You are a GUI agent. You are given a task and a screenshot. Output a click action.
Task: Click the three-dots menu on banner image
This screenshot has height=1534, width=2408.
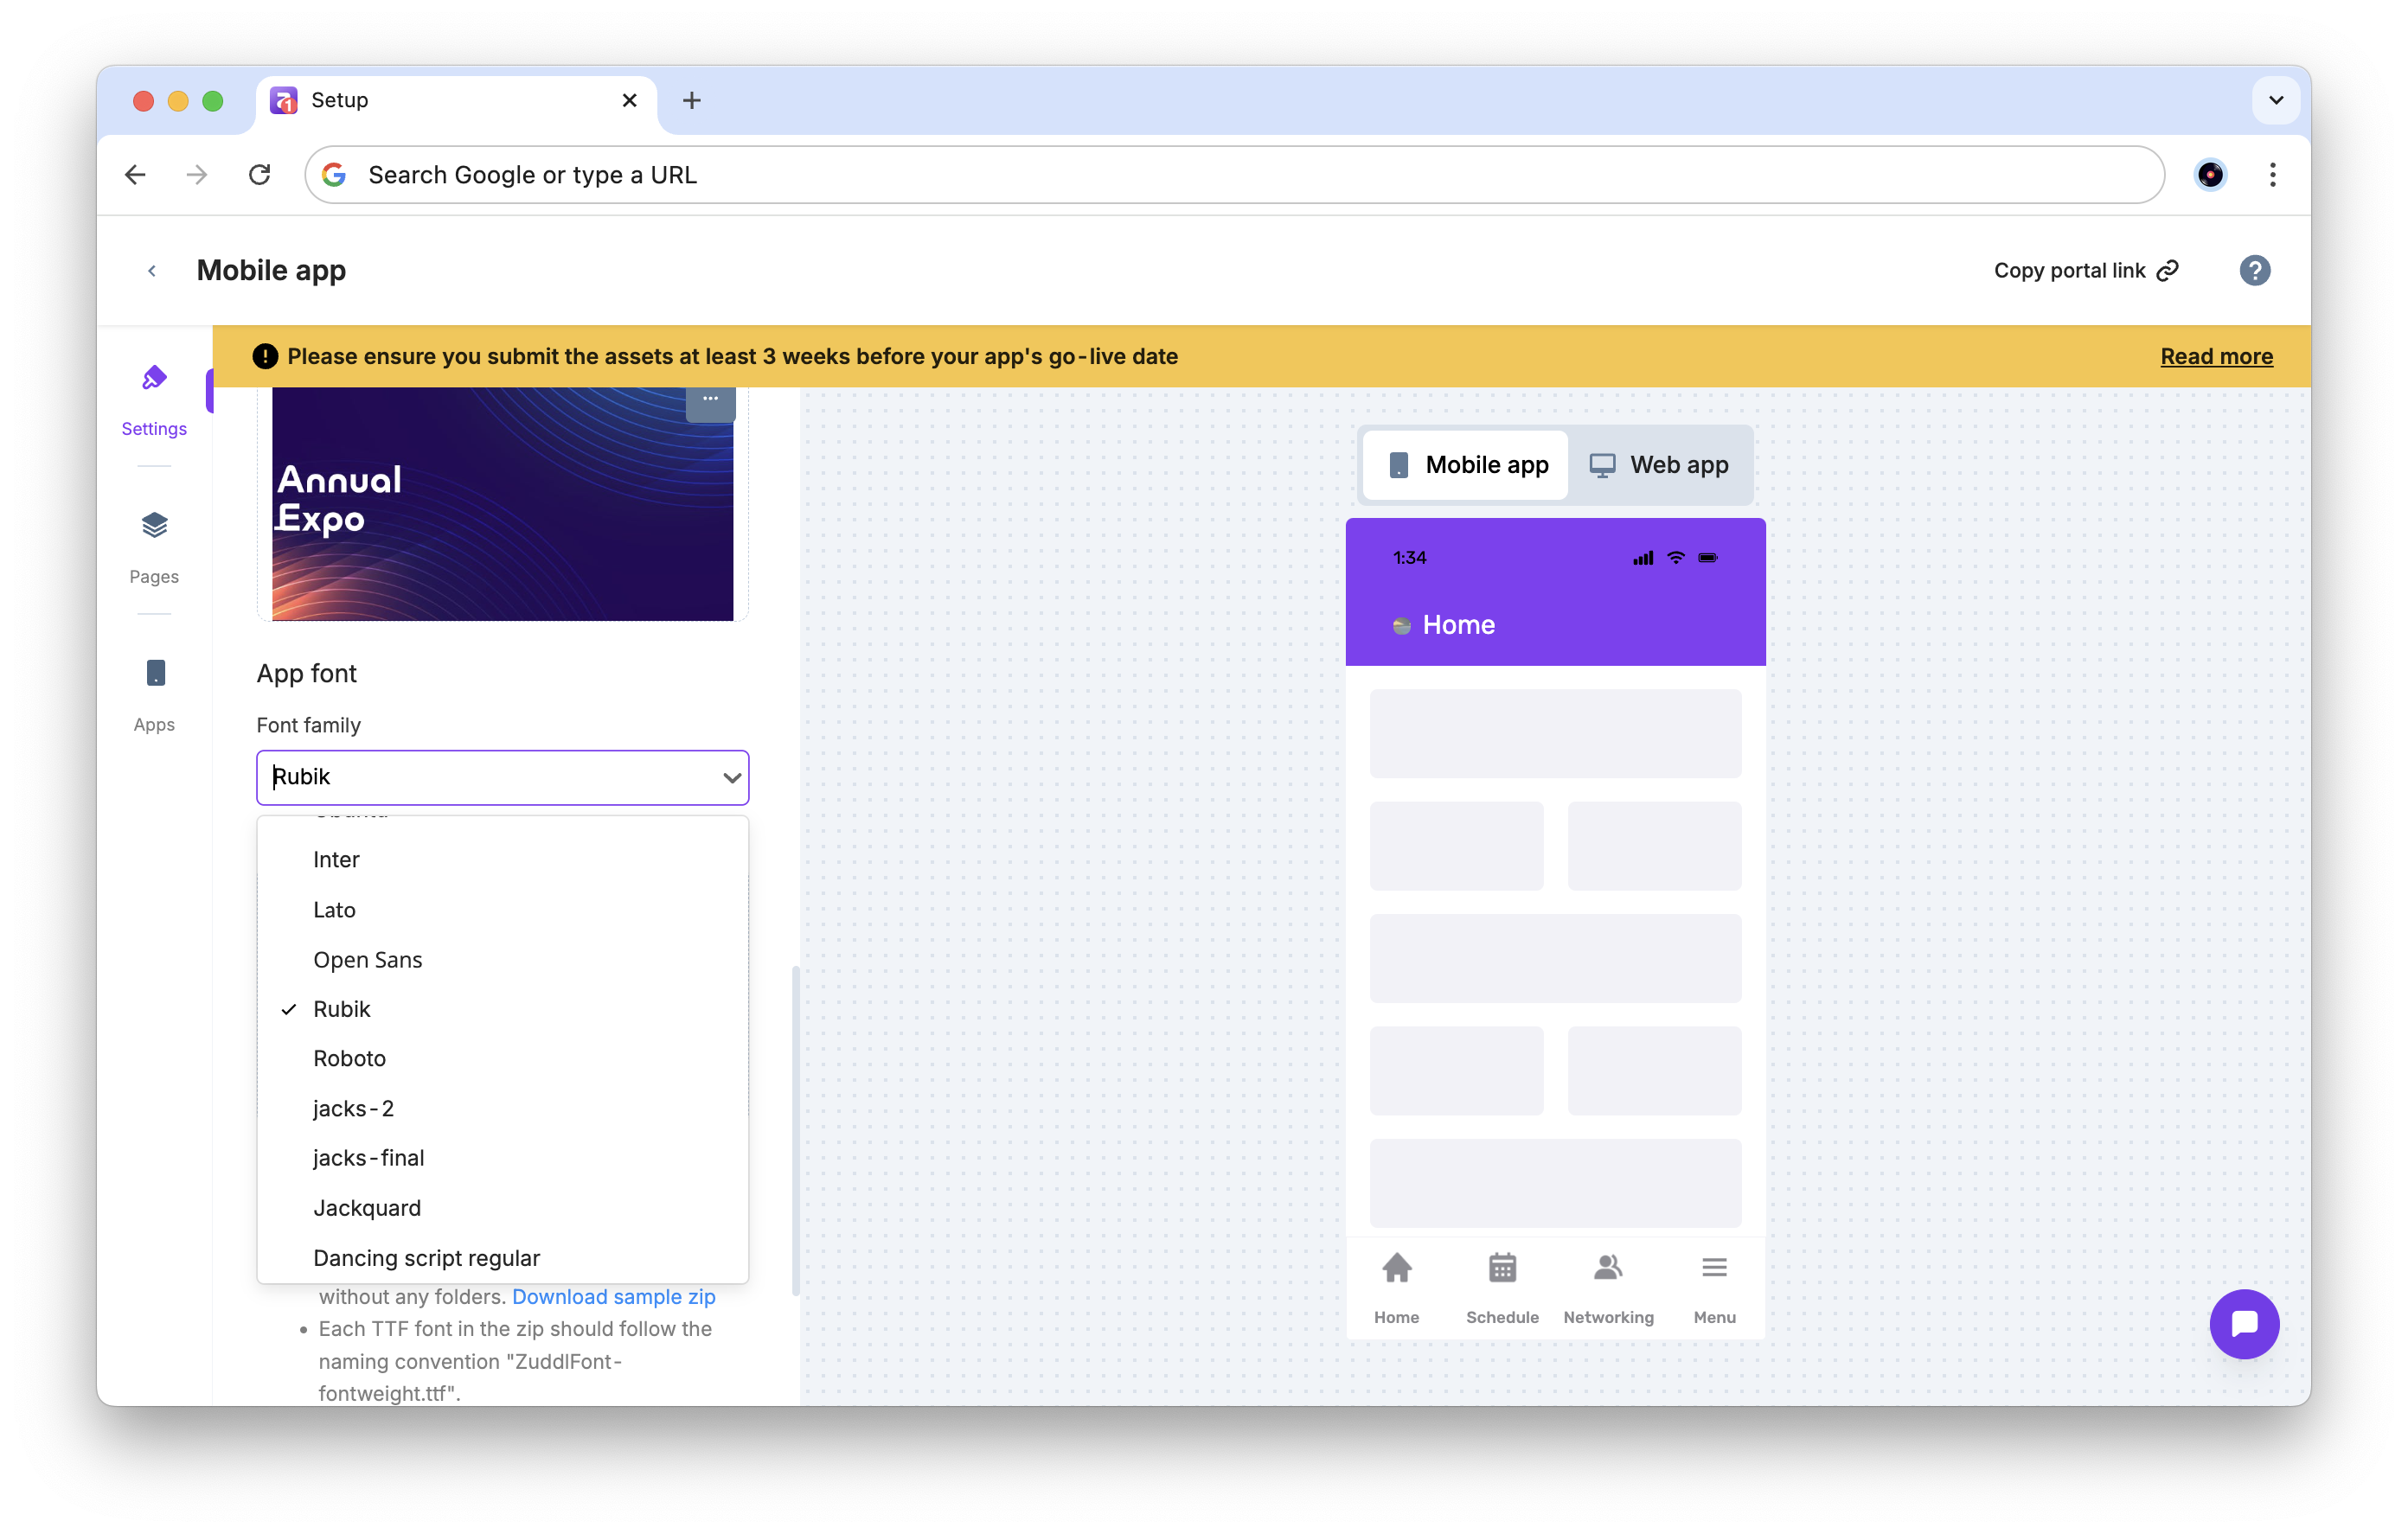tap(710, 399)
